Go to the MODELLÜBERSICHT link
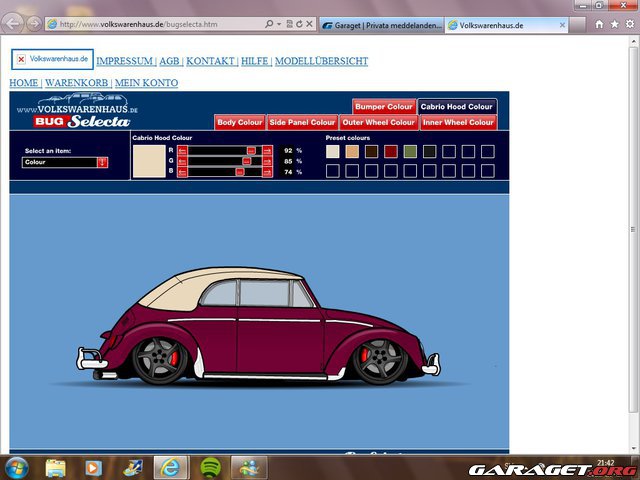 (x=321, y=61)
